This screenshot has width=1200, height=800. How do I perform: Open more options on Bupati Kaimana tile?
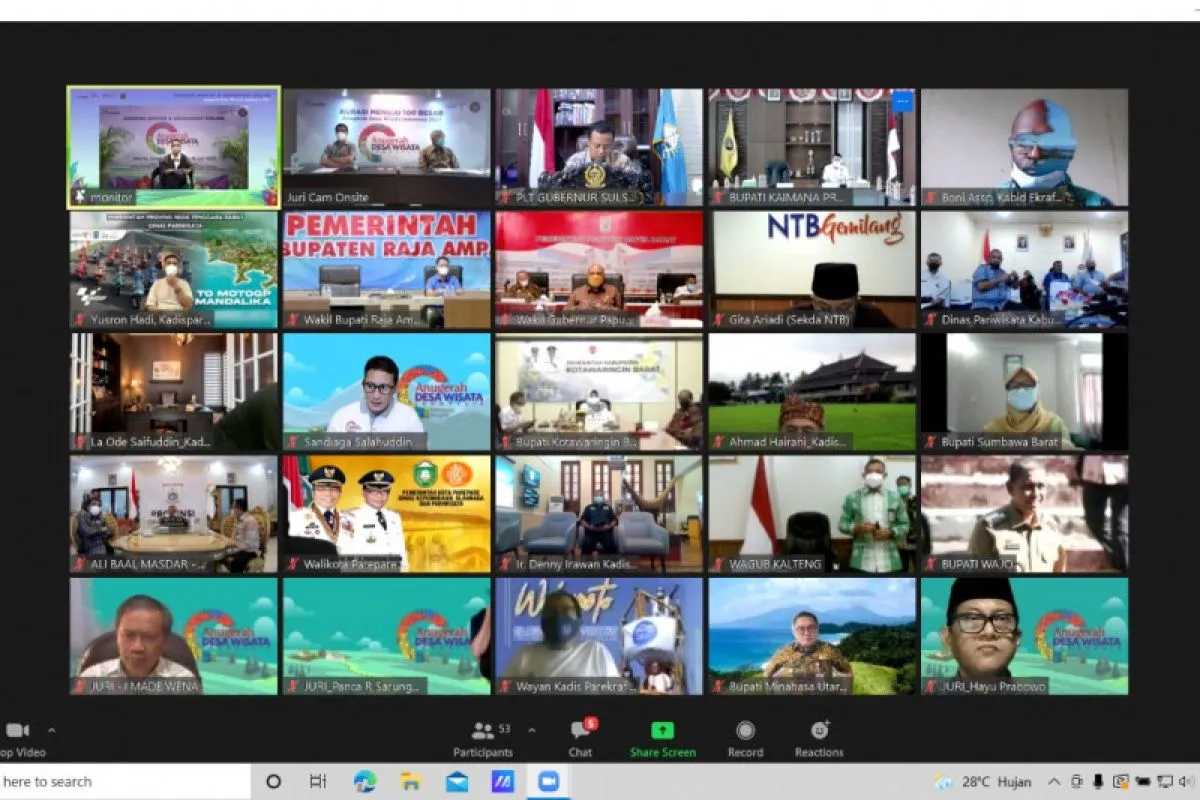pos(902,102)
